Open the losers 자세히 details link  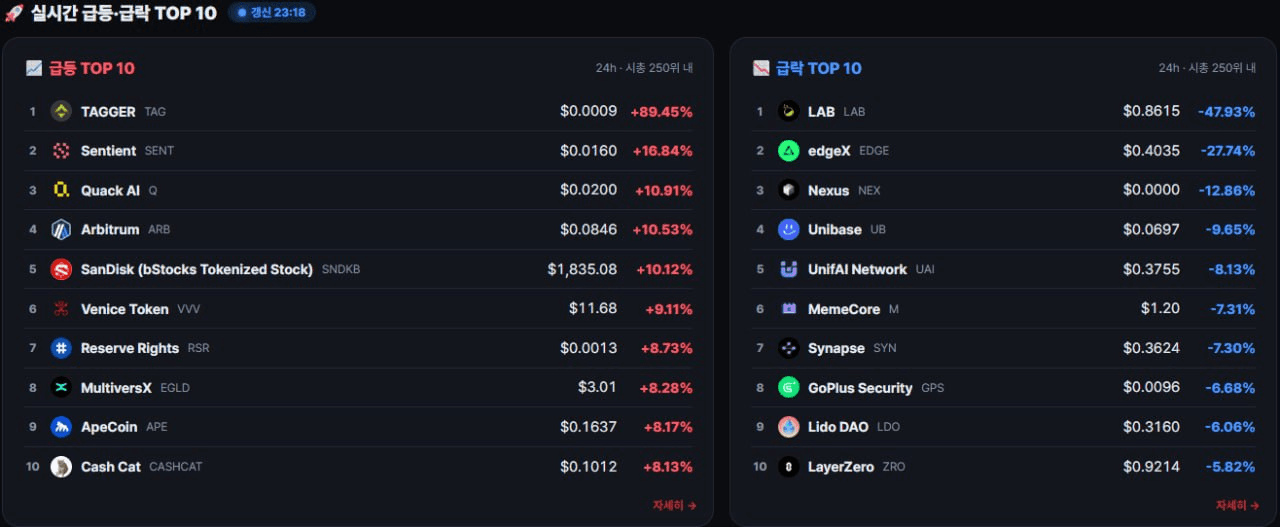[x=1238, y=505]
